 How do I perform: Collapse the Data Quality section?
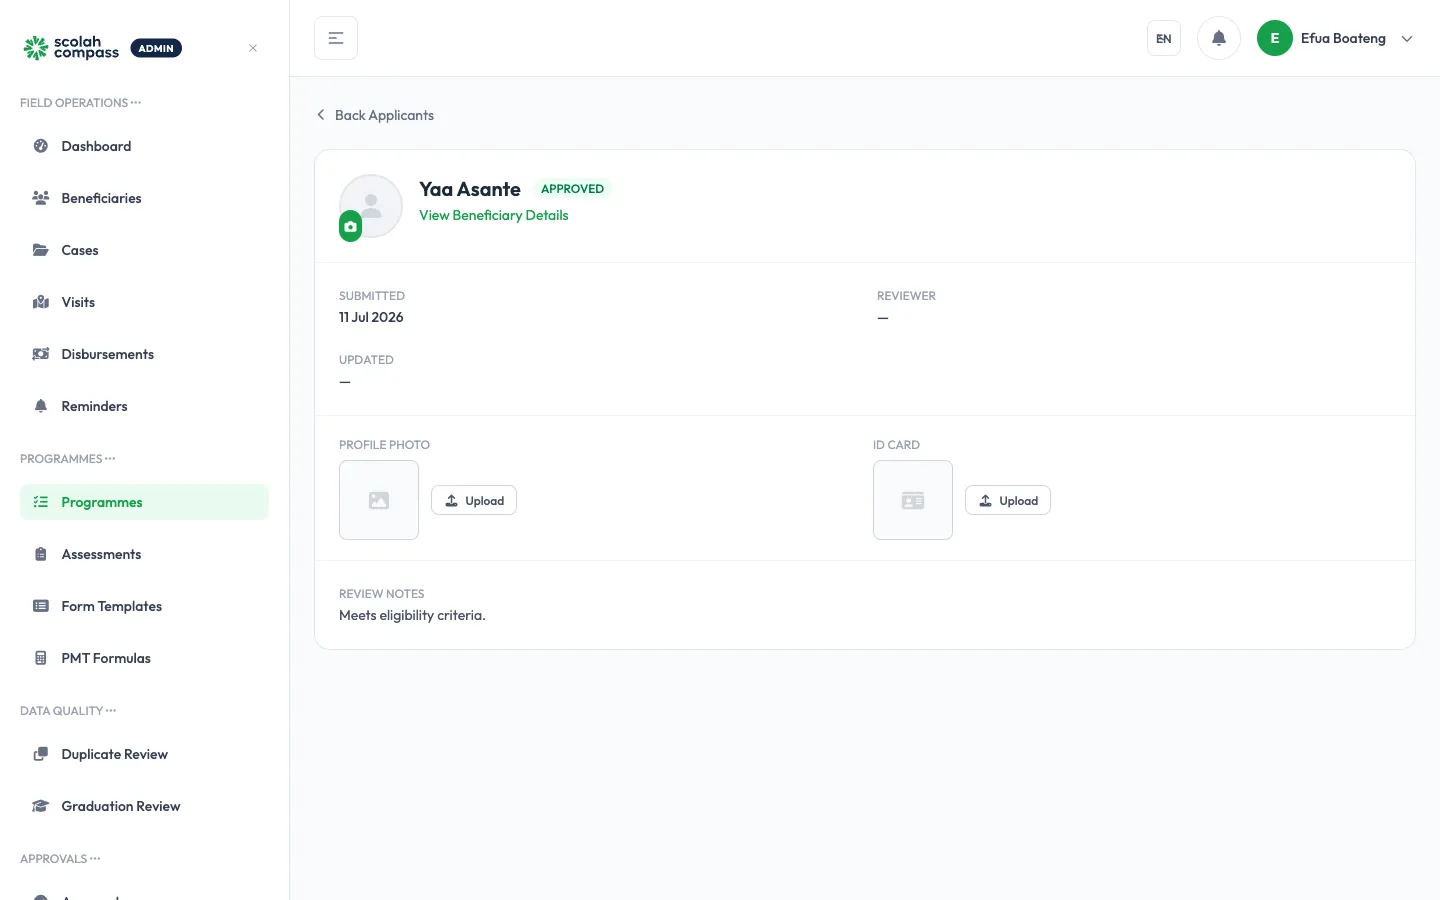(x=68, y=711)
